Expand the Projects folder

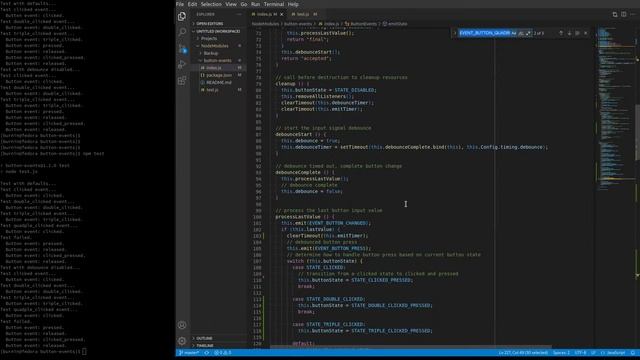(x=218, y=38)
